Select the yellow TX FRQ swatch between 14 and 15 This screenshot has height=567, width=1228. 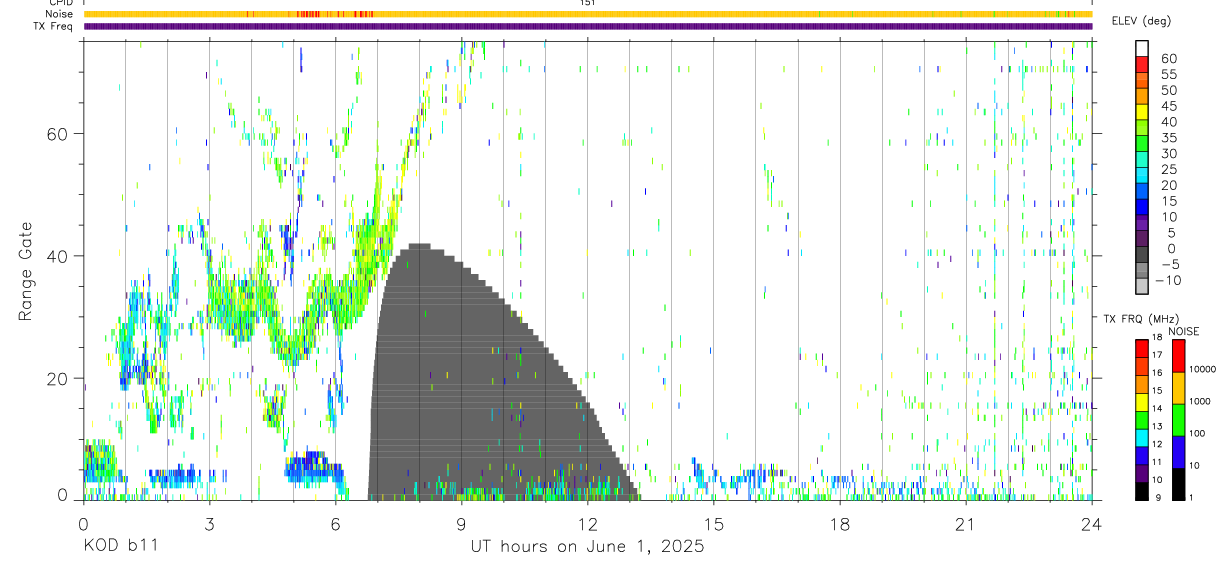tap(1142, 401)
